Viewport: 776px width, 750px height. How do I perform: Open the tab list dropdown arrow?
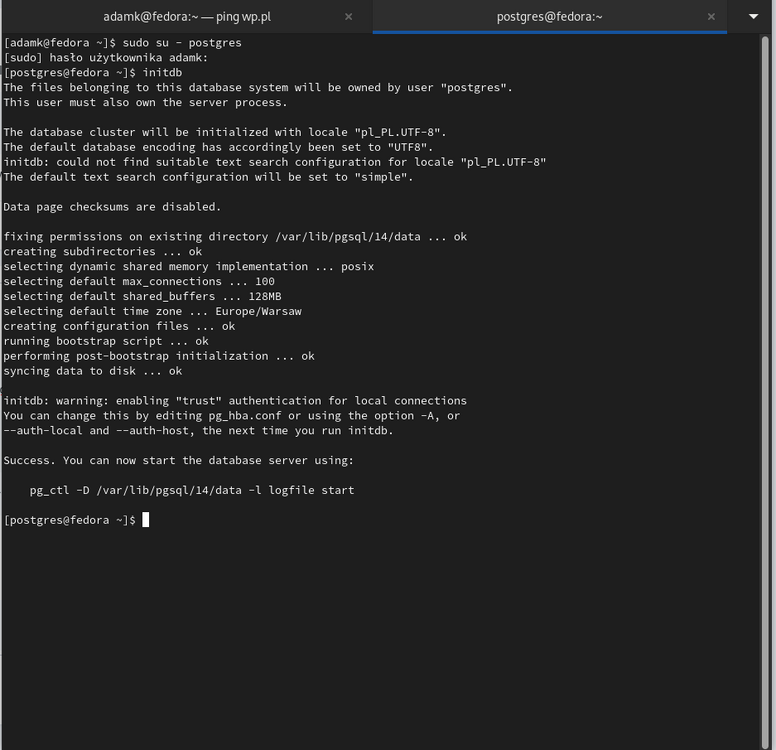pos(753,16)
